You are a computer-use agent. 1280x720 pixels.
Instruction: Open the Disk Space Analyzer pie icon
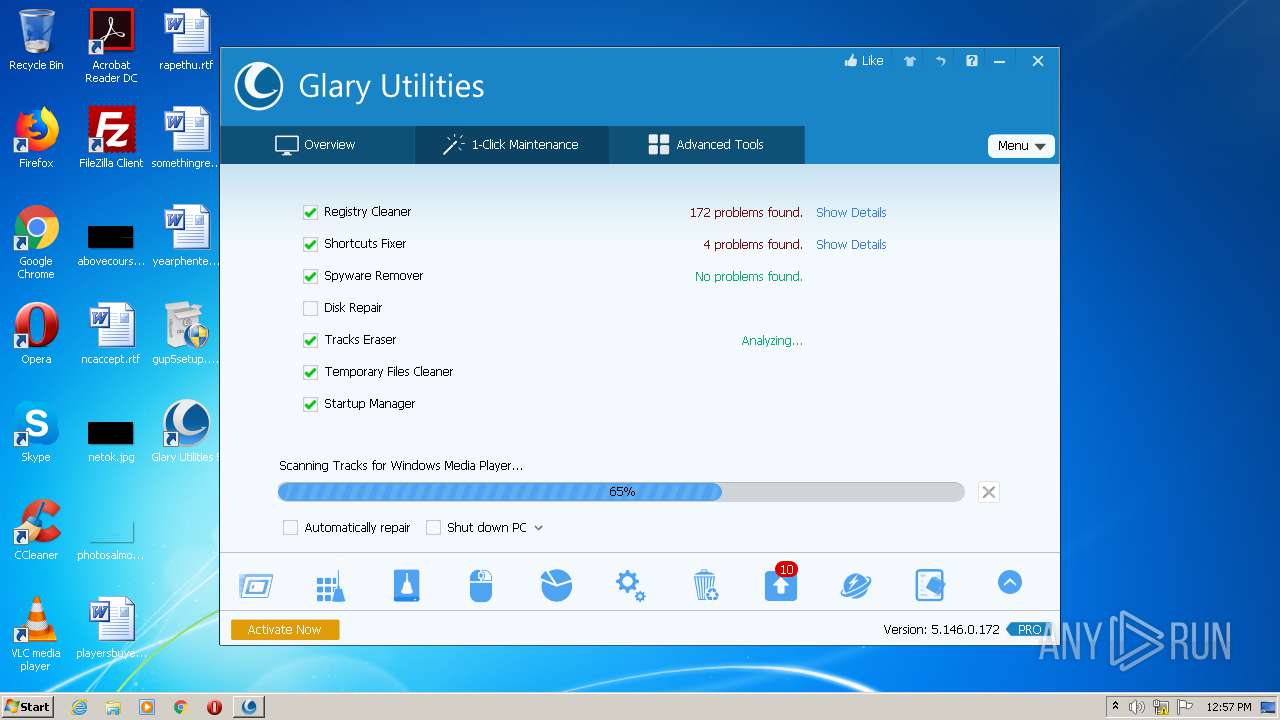[556, 585]
